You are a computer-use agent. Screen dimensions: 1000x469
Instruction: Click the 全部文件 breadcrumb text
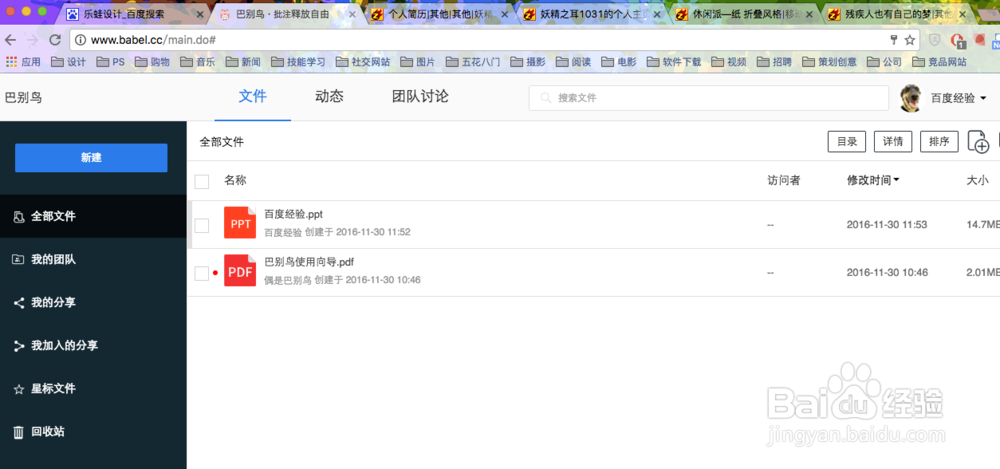[x=222, y=142]
